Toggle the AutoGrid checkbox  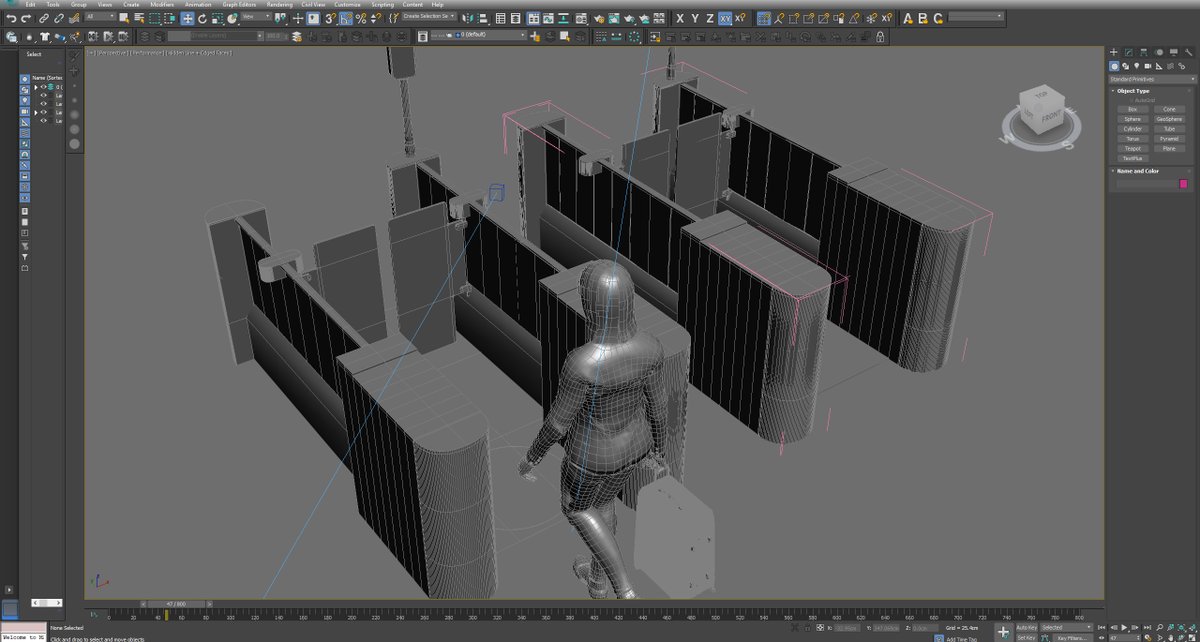(x=1133, y=100)
